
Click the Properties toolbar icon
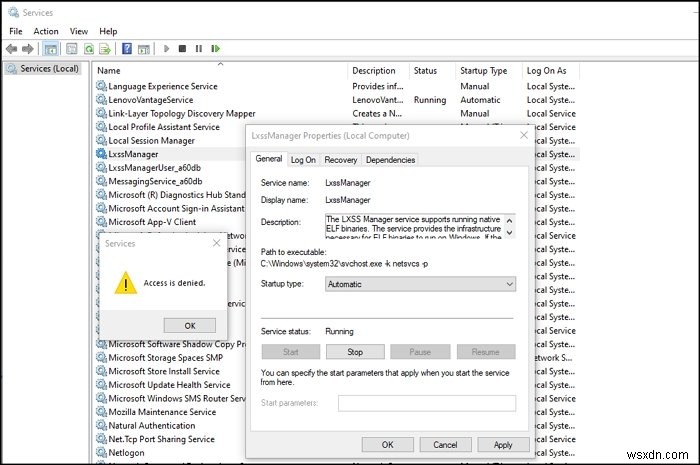click(71, 49)
